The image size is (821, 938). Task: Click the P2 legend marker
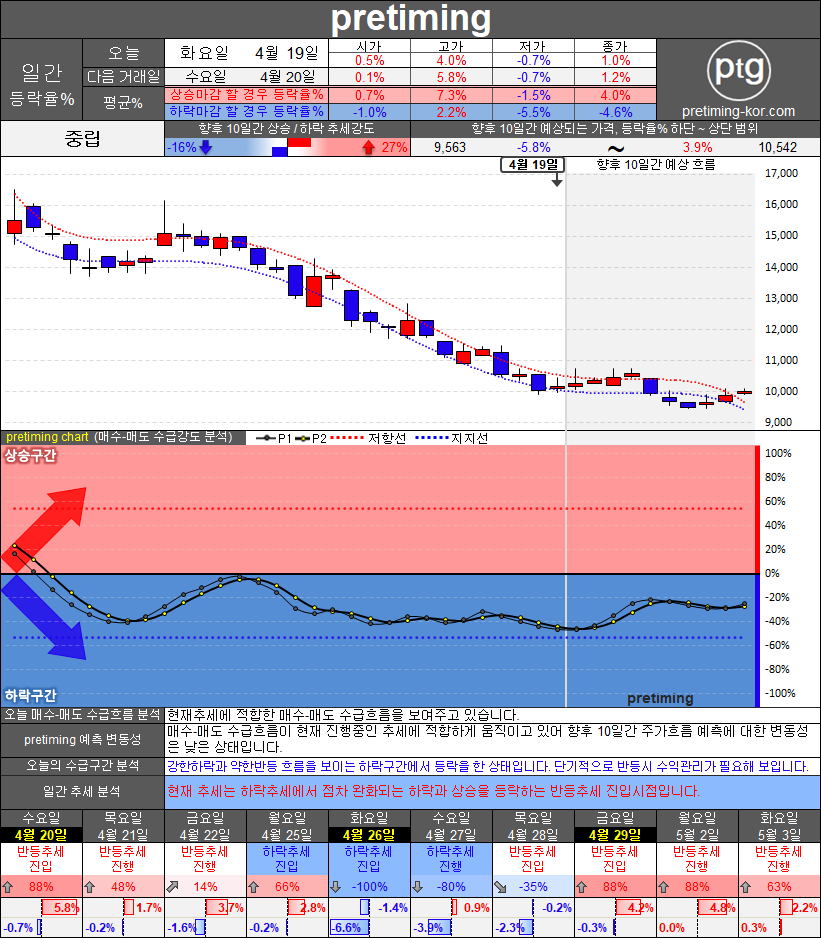tap(302, 438)
